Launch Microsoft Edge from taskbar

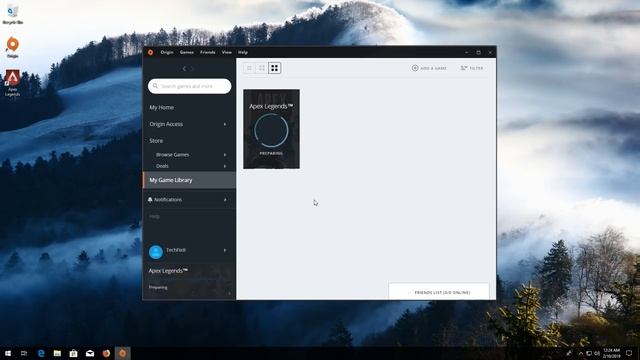(x=41, y=353)
